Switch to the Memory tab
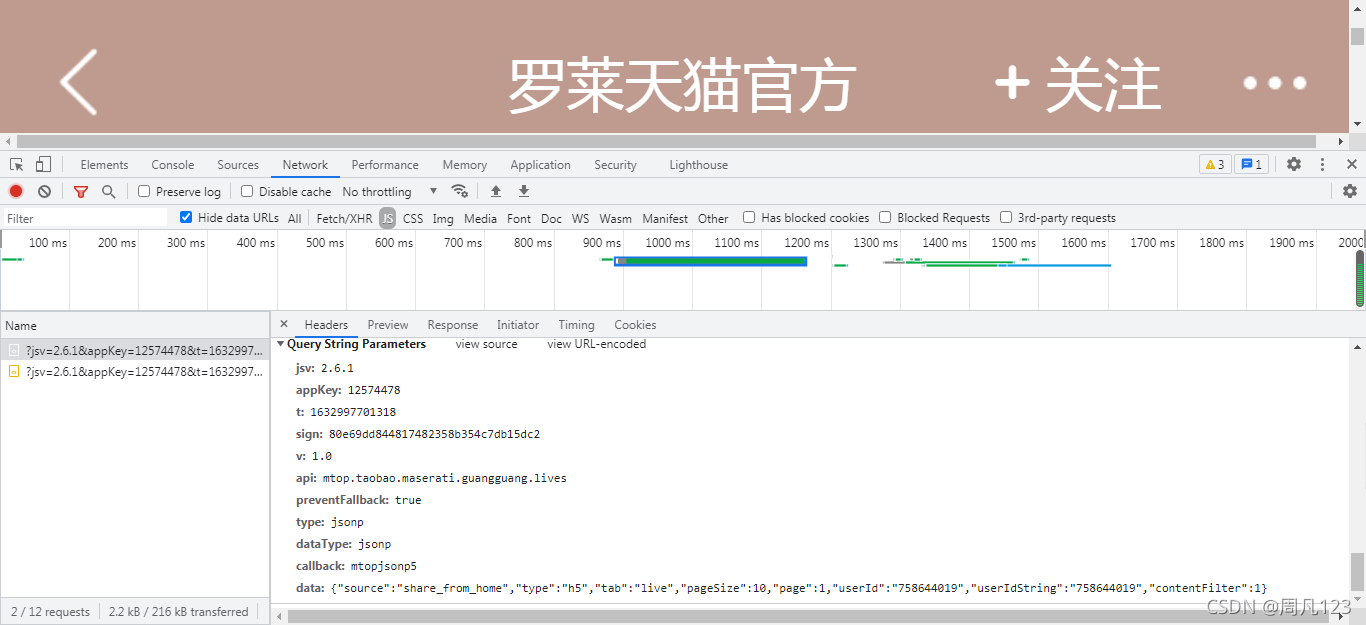 tap(465, 165)
